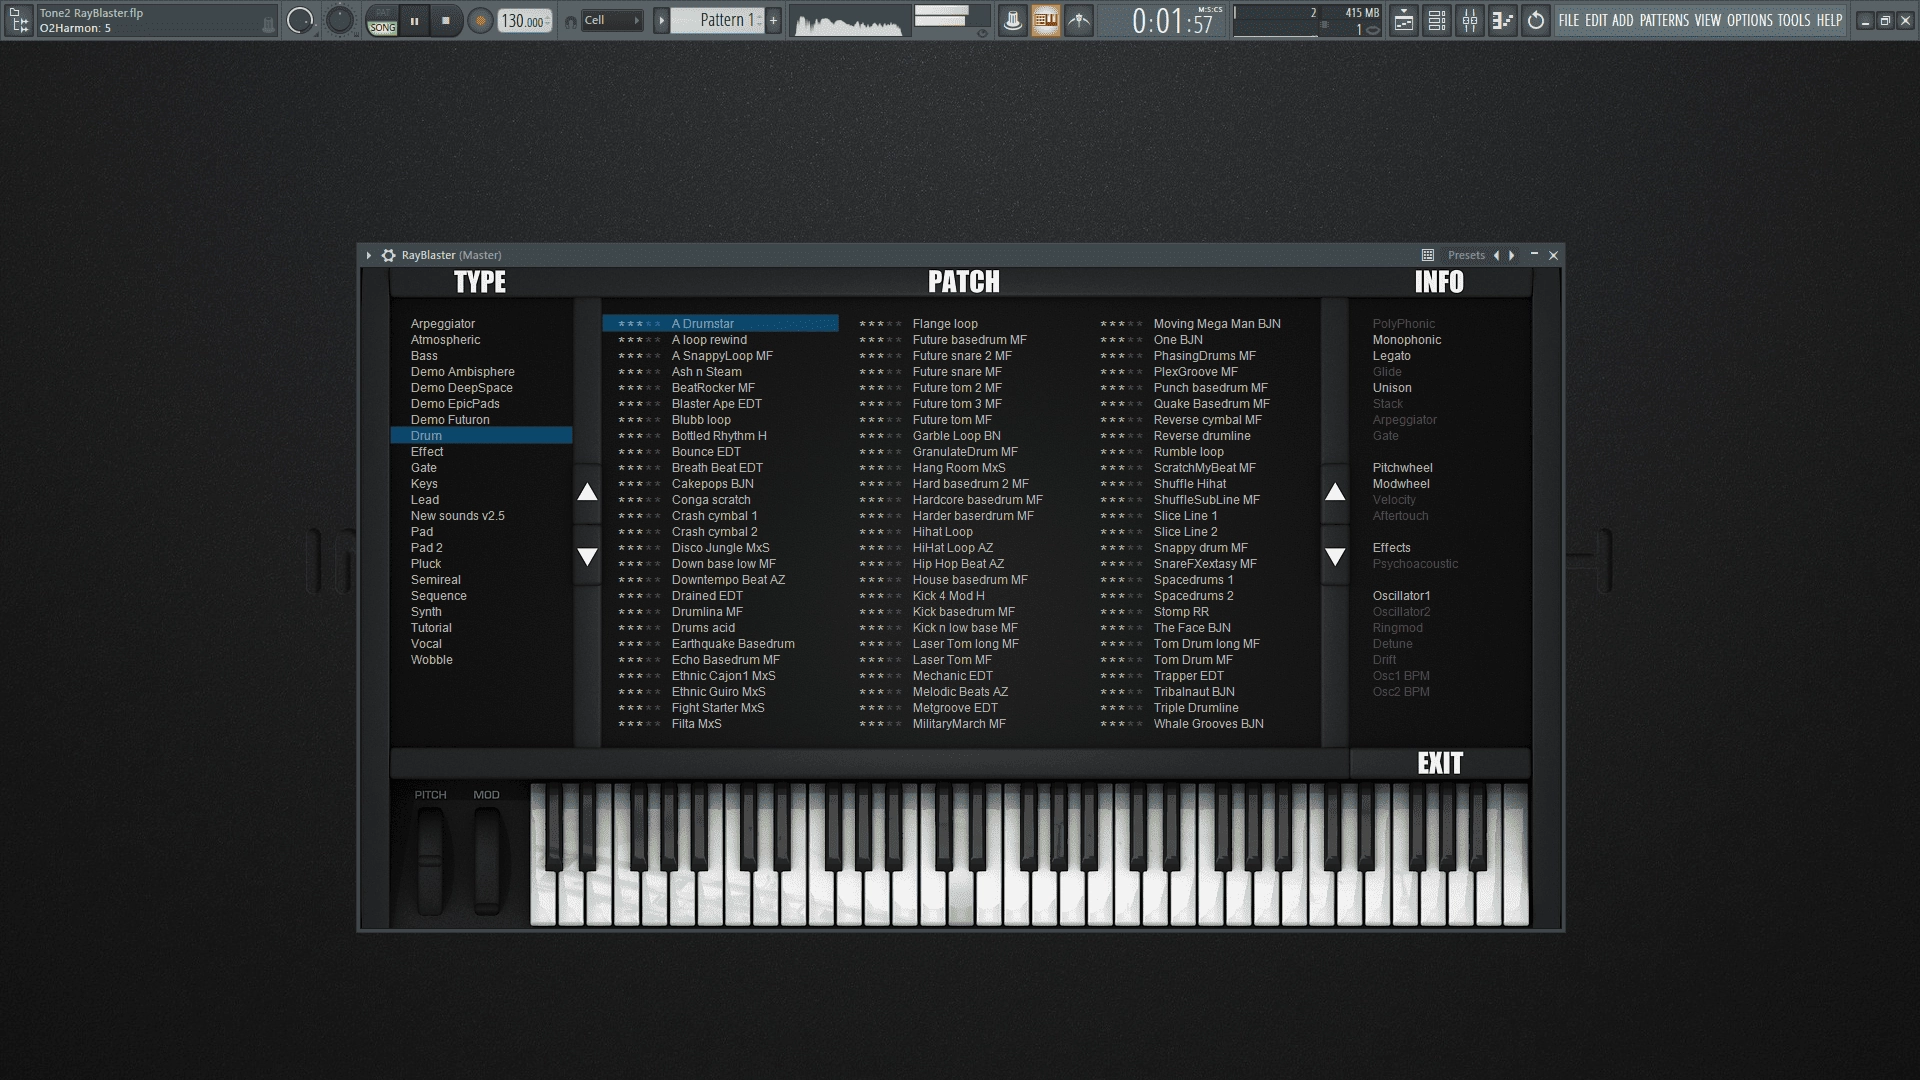Viewport: 1920px width, 1080px height.
Task: Load the Earthquake Basedrum patch
Action: click(x=733, y=644)
